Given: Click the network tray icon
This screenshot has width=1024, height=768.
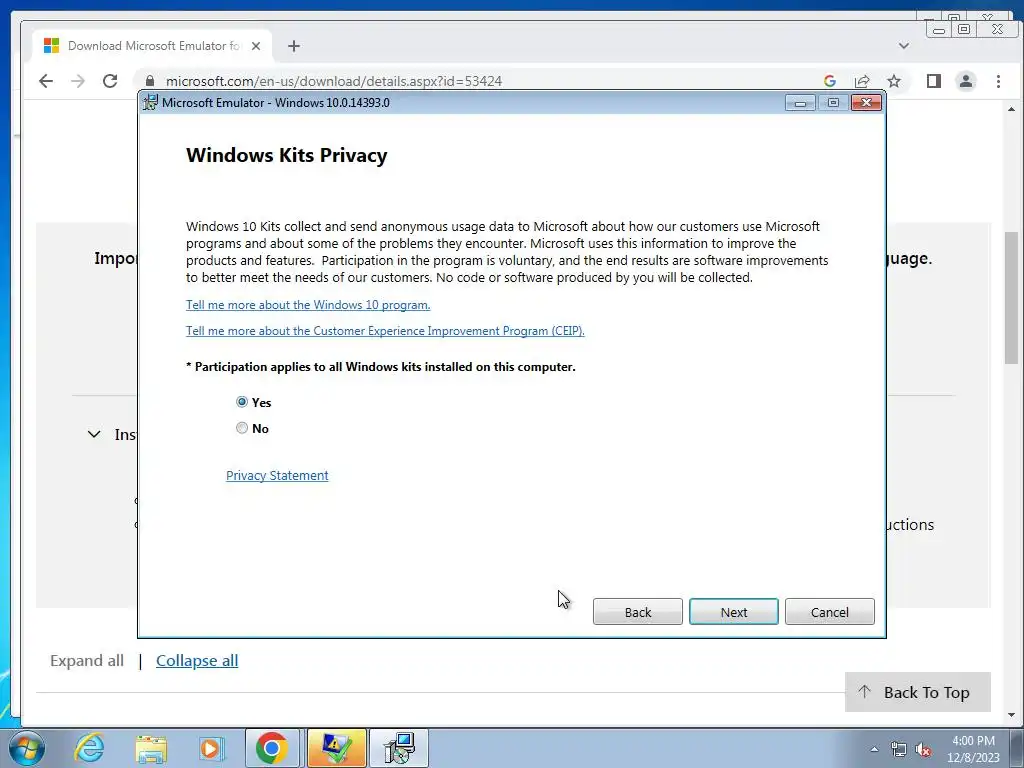Looking at the screenshot, I should [x=899, y=749].
